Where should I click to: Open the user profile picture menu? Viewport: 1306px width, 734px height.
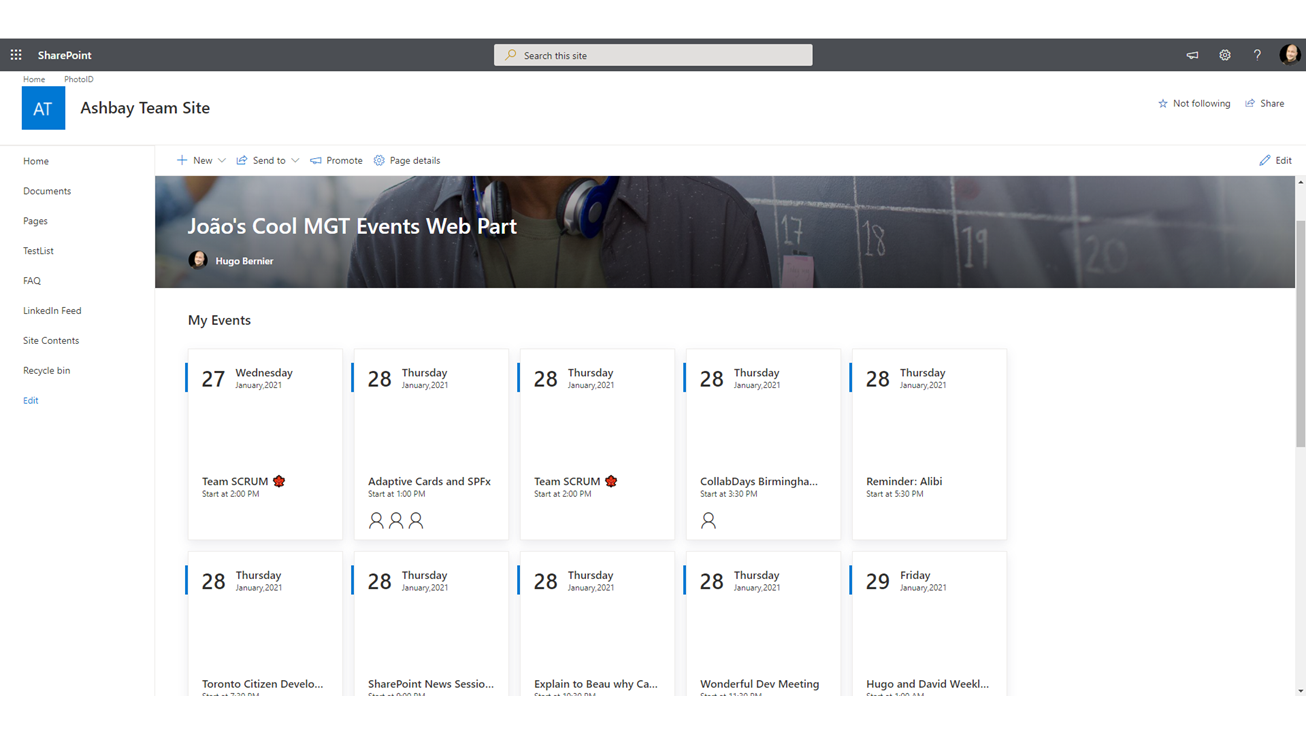1289,55
